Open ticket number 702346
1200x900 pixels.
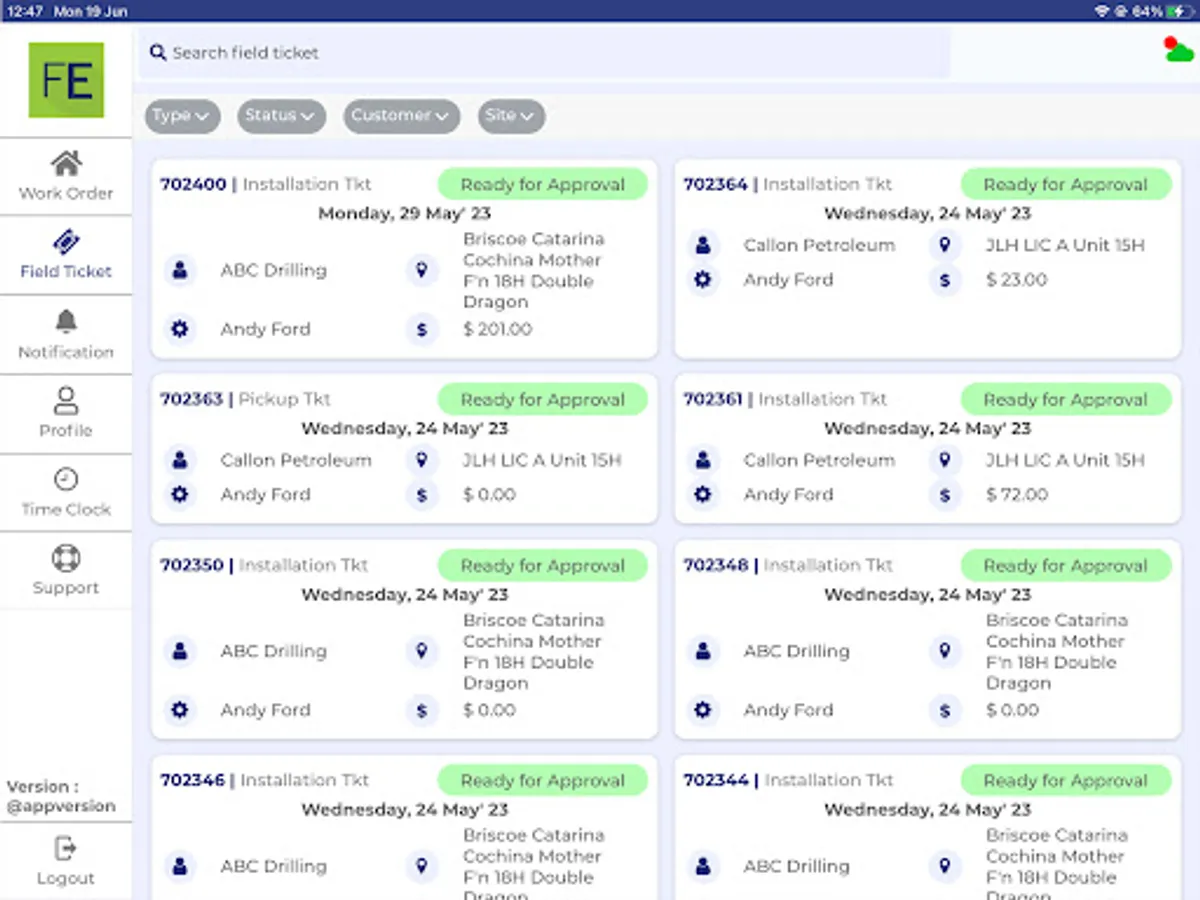[x=193, y=780]
